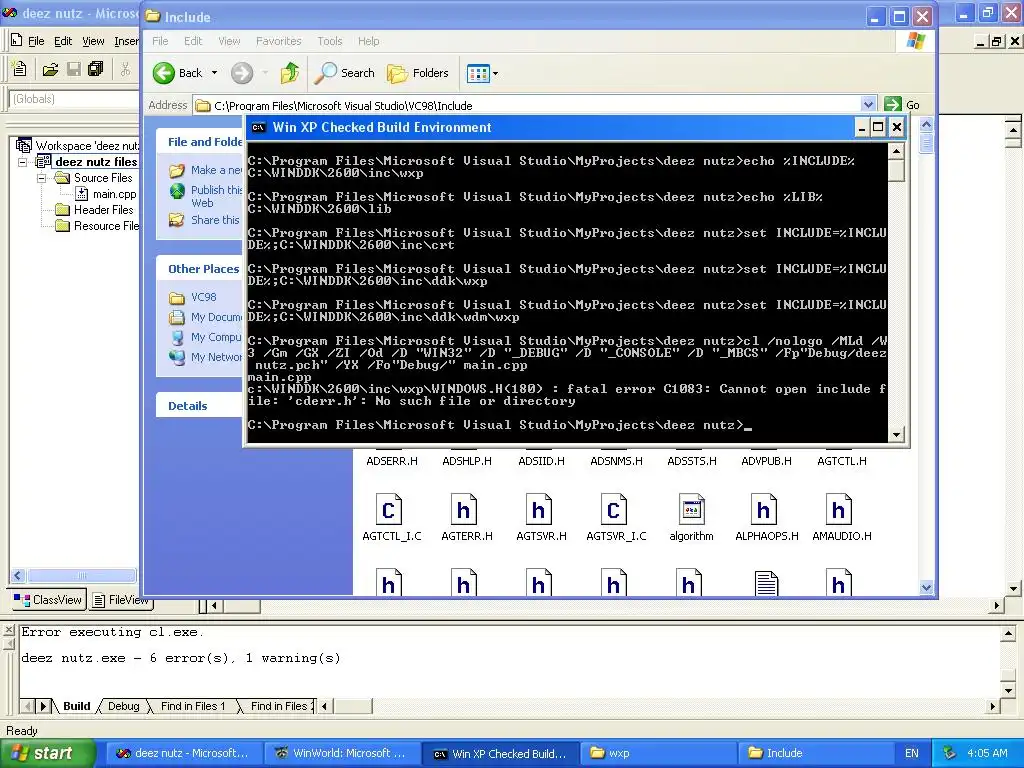
Task: Switch to the ClassView tab
Action: (x=48, y=600)
